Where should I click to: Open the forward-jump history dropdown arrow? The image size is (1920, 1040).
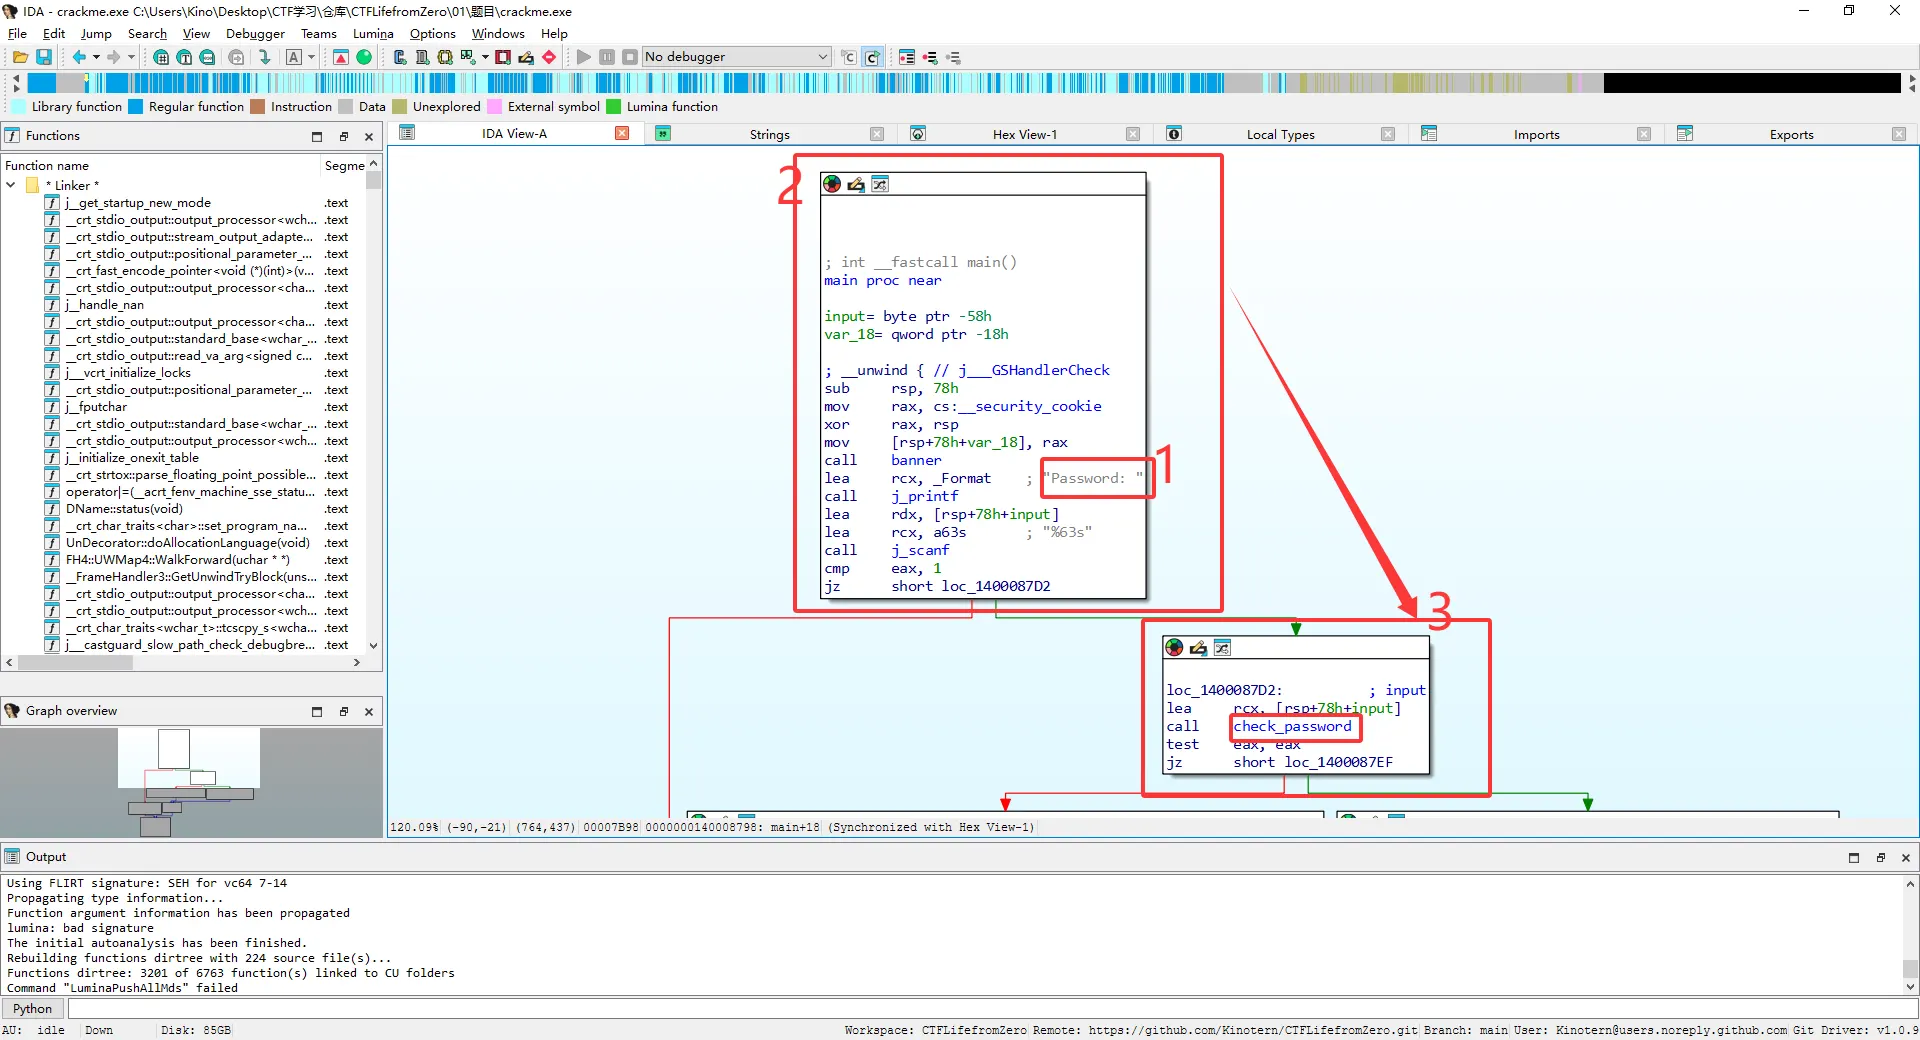pos(131,57)
